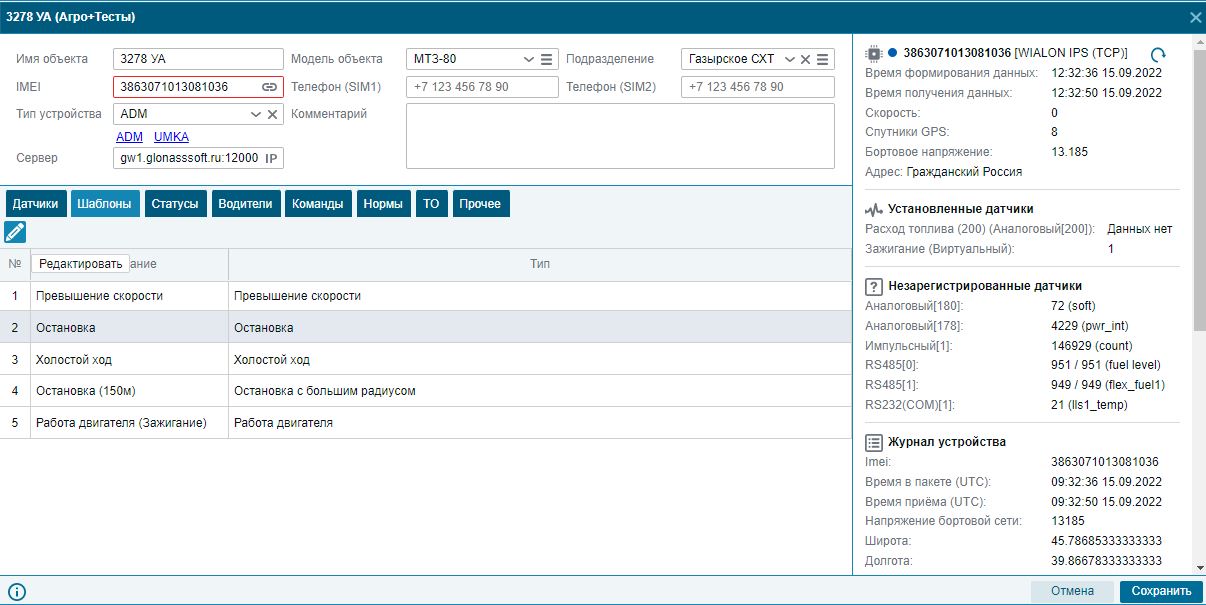
Task: Click the RS485[0] fuel level value
Action: [x=1106, y=365]
